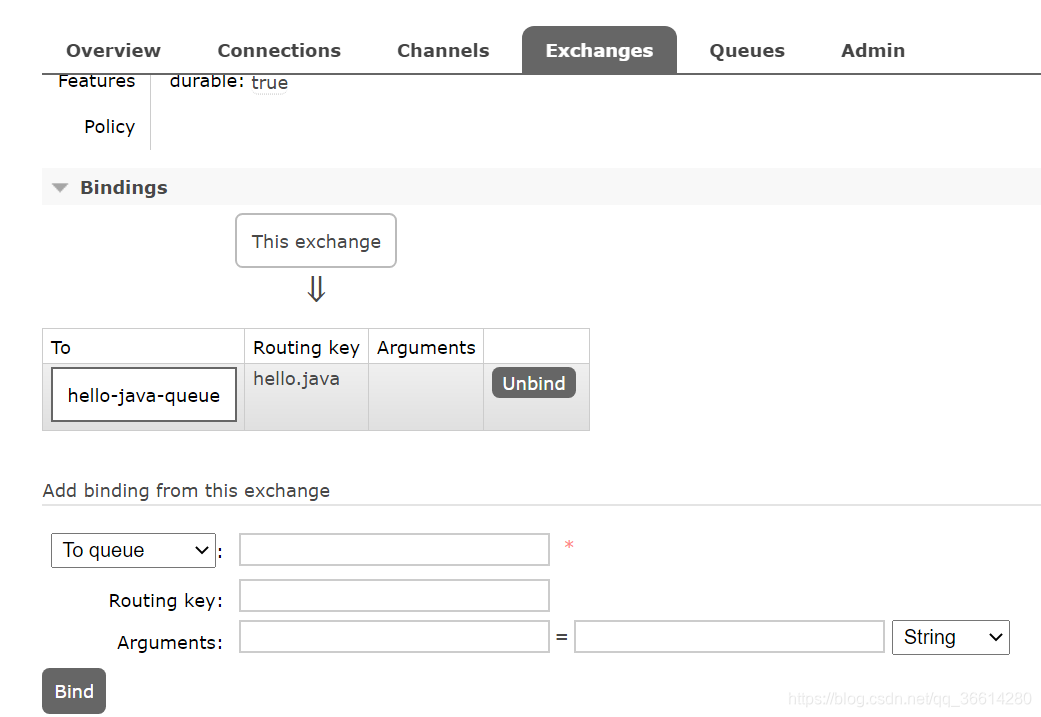
Task: Click the Routing key input field
Action: (394, 596)
